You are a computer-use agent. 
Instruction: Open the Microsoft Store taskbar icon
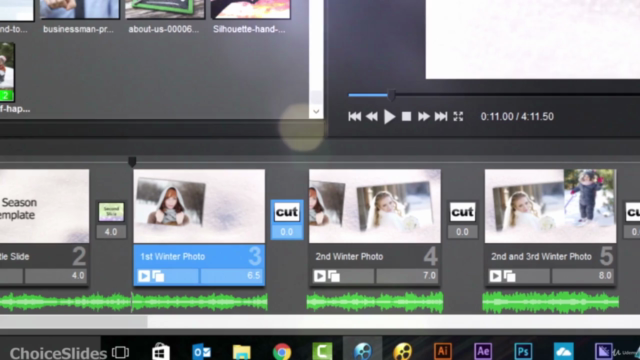[x=161, y=352]
